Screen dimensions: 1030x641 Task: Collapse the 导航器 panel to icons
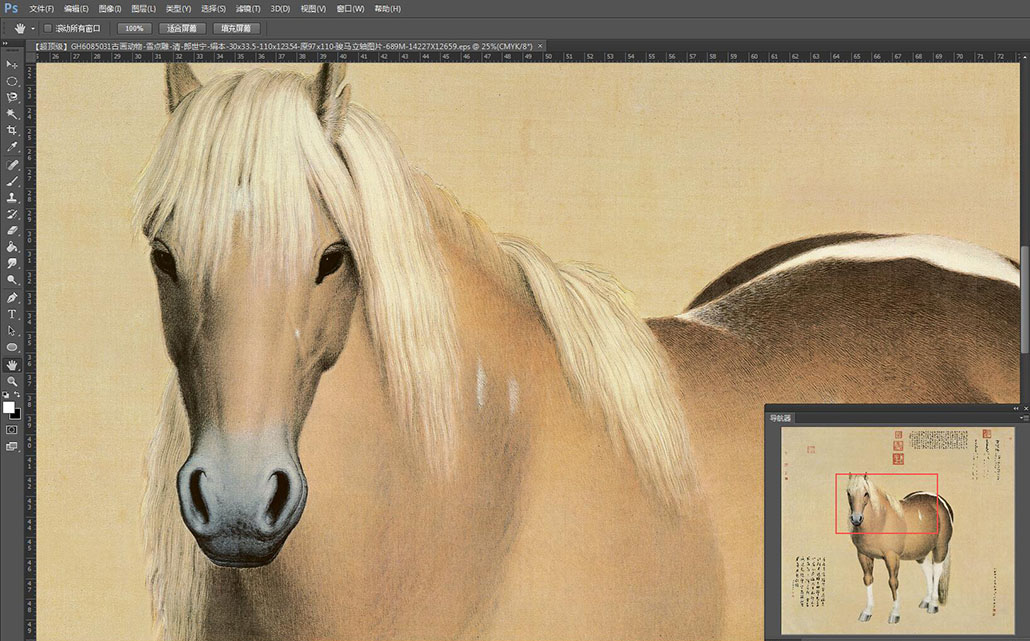1016,409
